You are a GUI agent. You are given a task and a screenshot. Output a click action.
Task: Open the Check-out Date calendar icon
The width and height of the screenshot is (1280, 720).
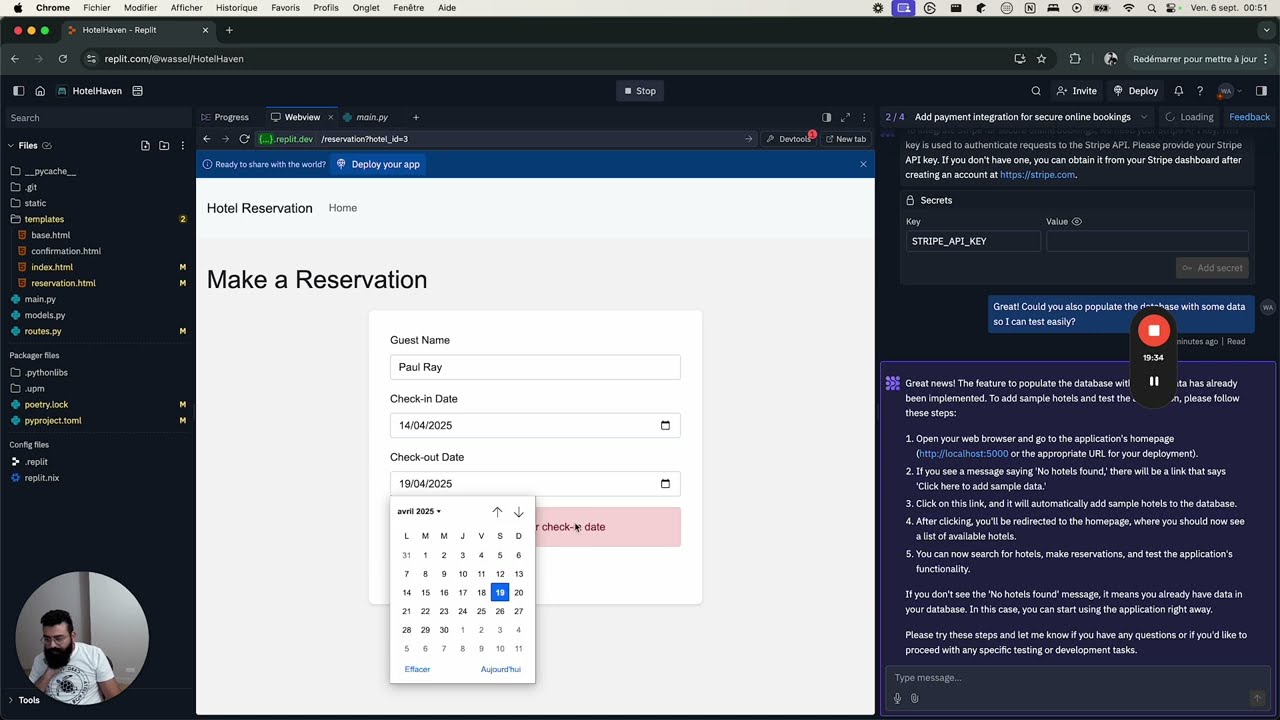[x=665, y=484]
